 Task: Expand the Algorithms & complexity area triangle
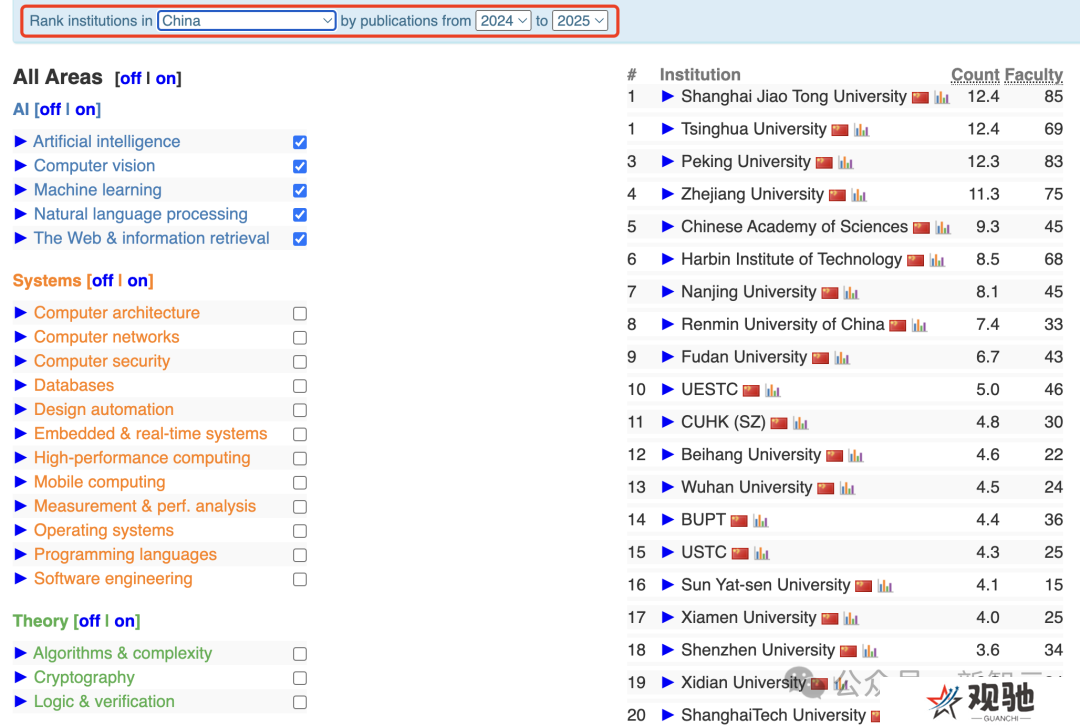click(x=21, y=653)
